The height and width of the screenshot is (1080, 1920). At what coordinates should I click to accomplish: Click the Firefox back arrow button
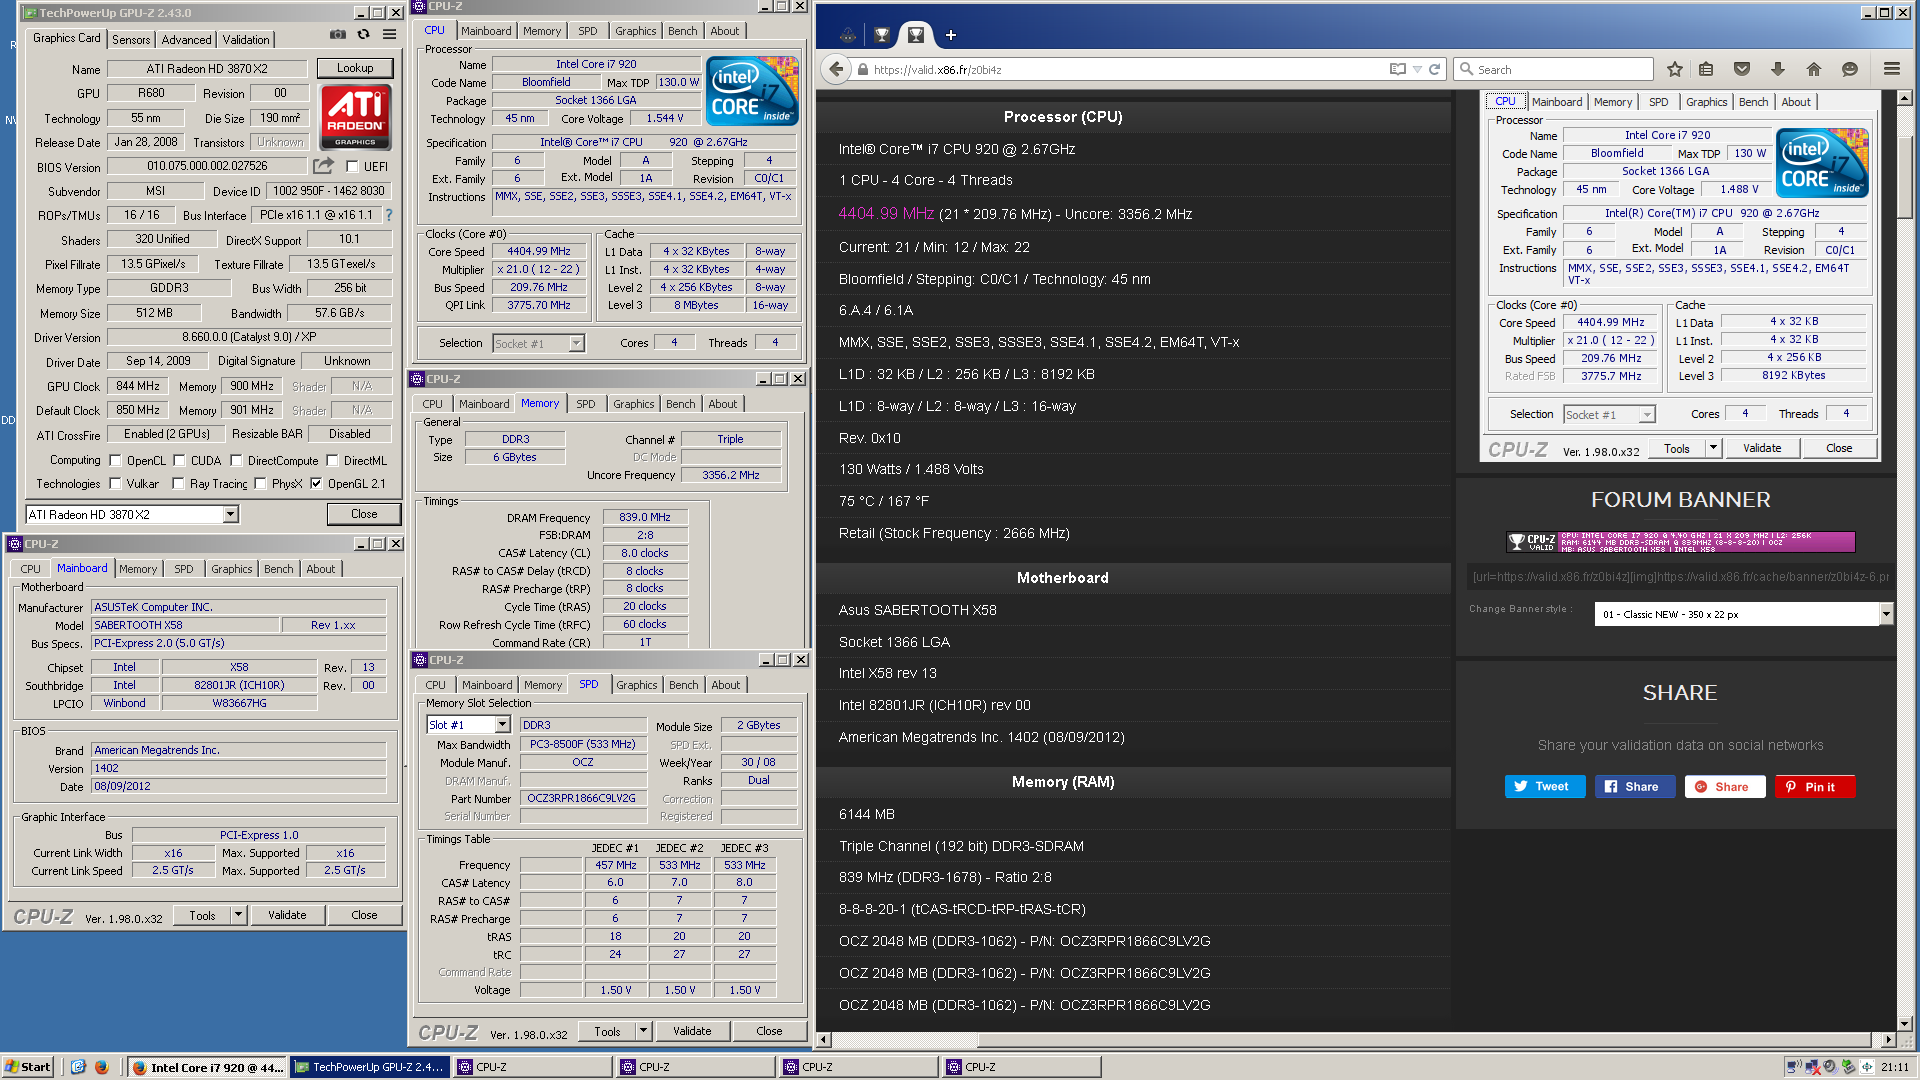click(836, 69)
